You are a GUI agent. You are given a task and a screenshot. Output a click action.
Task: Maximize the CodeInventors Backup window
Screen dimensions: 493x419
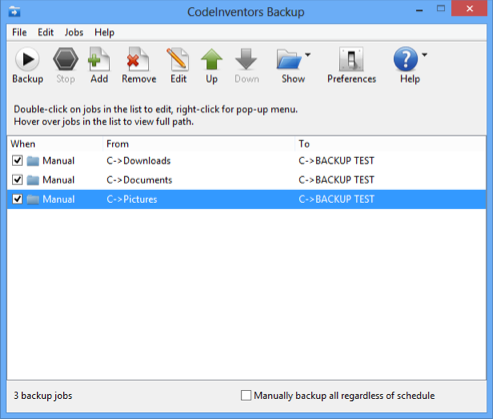(x=441, y=9)
